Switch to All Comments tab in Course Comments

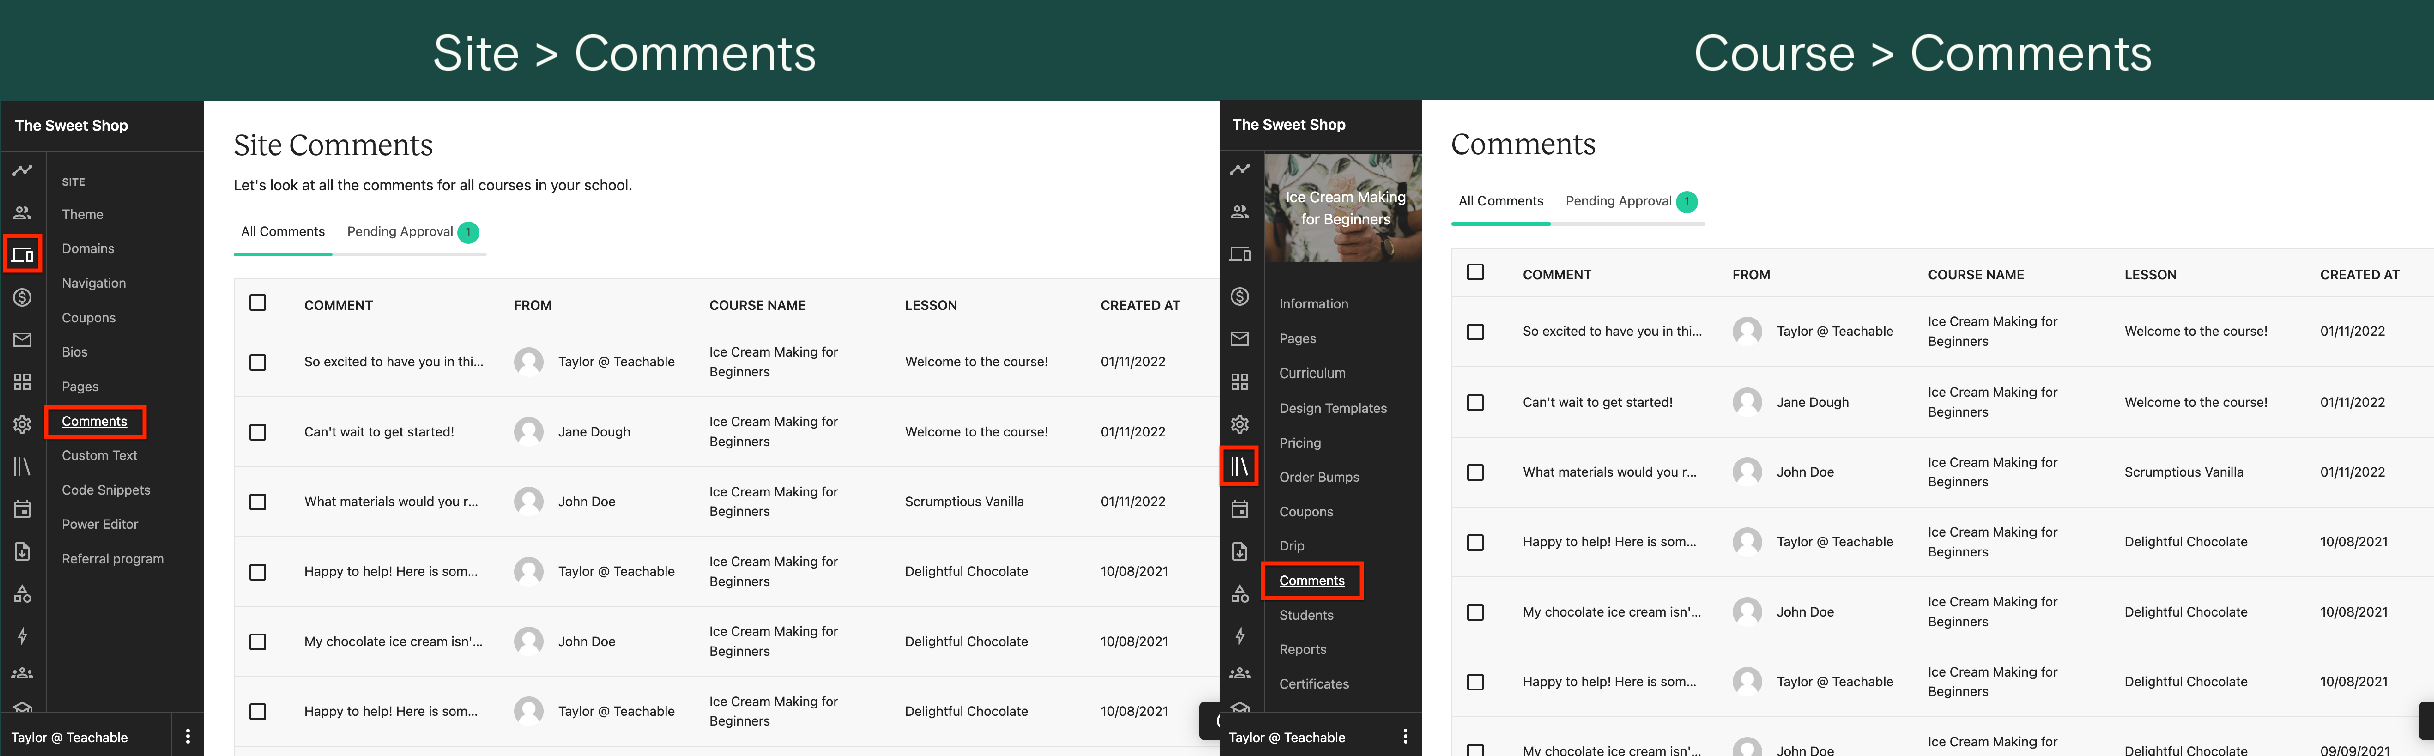point(1501,201)
